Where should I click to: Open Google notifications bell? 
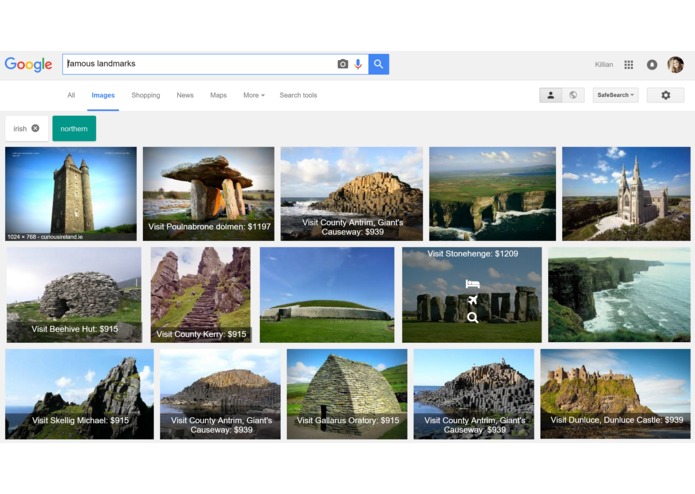pyautogui.click(x=652, y=65)
